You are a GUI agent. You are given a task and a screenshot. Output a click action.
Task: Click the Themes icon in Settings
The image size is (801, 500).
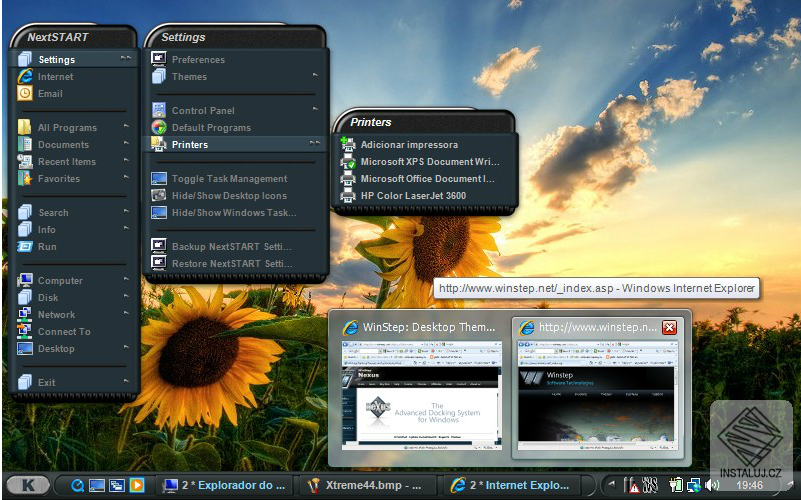[x=159, y=77]
